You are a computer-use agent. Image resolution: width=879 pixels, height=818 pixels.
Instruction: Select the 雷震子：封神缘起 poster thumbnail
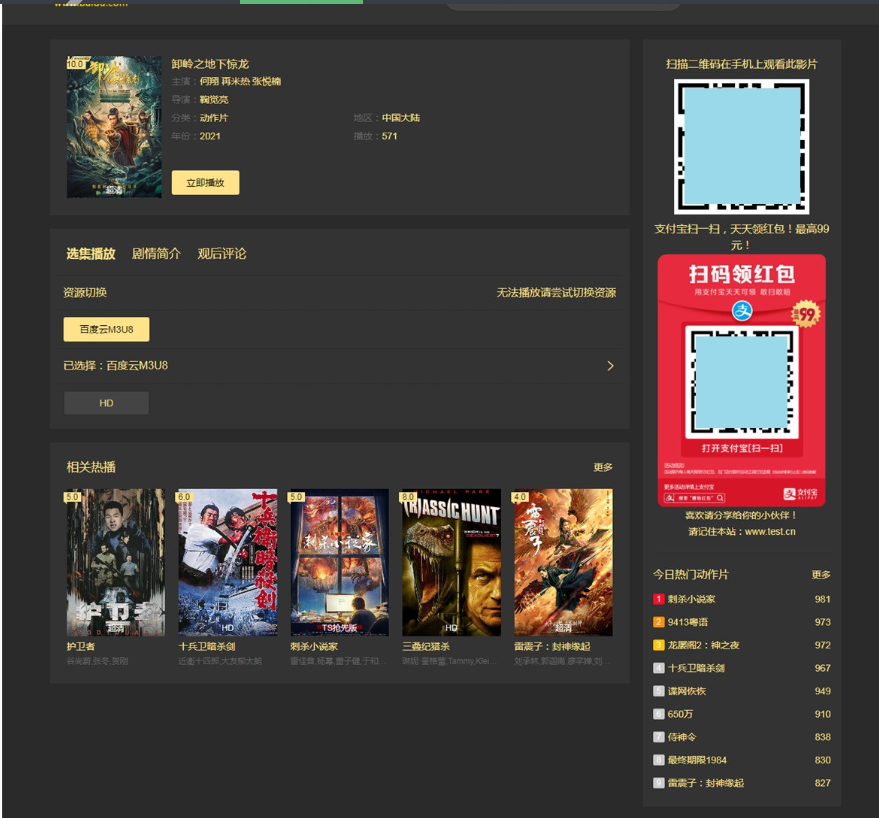point(563,562)
